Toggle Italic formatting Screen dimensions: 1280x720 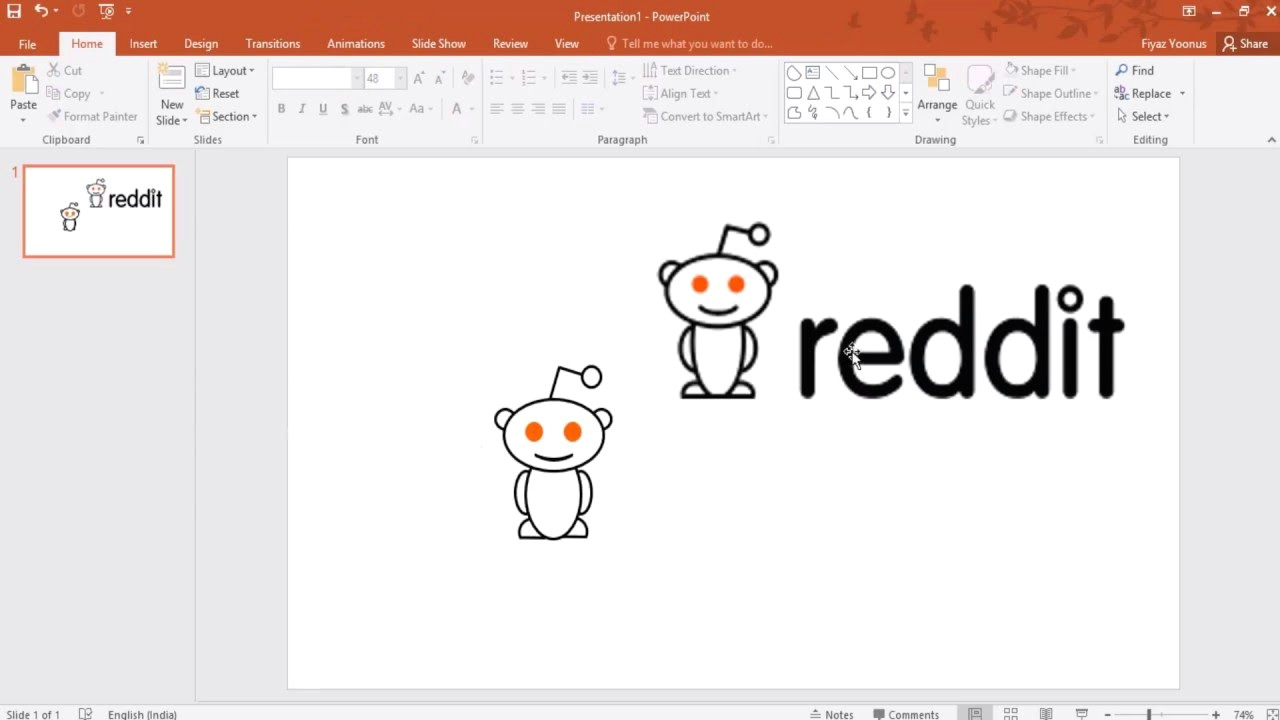[x=302, y=108]
